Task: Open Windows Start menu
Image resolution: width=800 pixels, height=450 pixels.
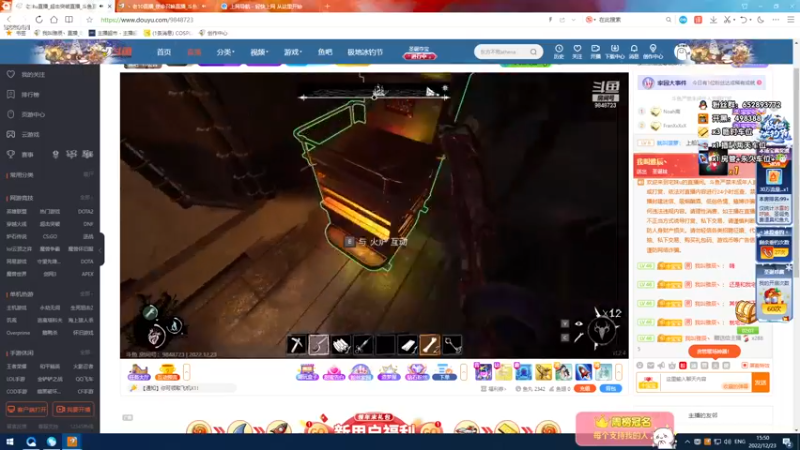Action: (10, 441)
